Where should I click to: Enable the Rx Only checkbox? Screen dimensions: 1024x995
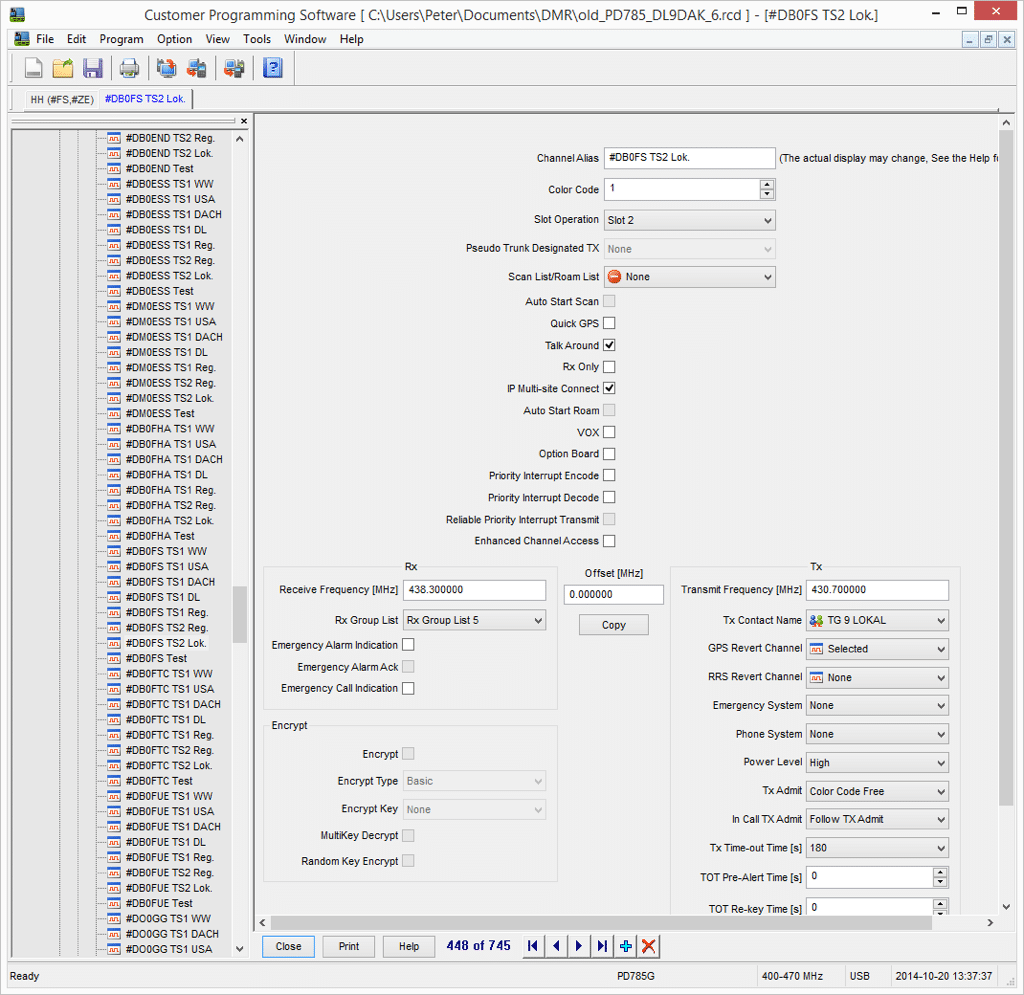point(609,367)
